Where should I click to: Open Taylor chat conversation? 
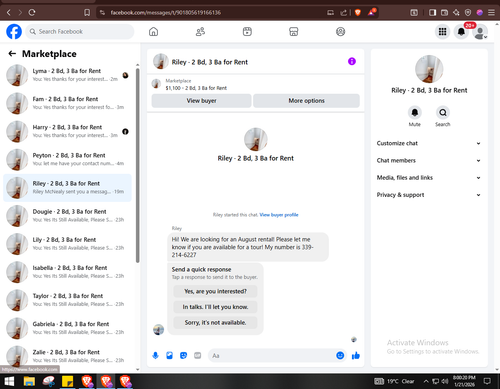[67, 300]
